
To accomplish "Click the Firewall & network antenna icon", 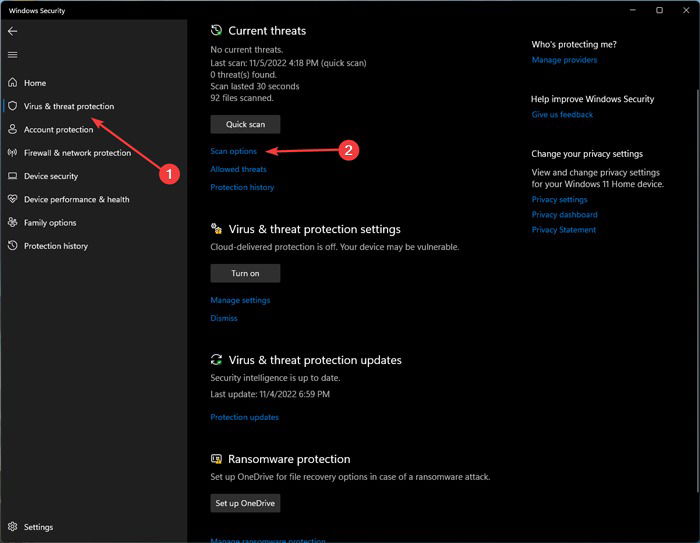I will pyautogui.click(x=12, y=152).
